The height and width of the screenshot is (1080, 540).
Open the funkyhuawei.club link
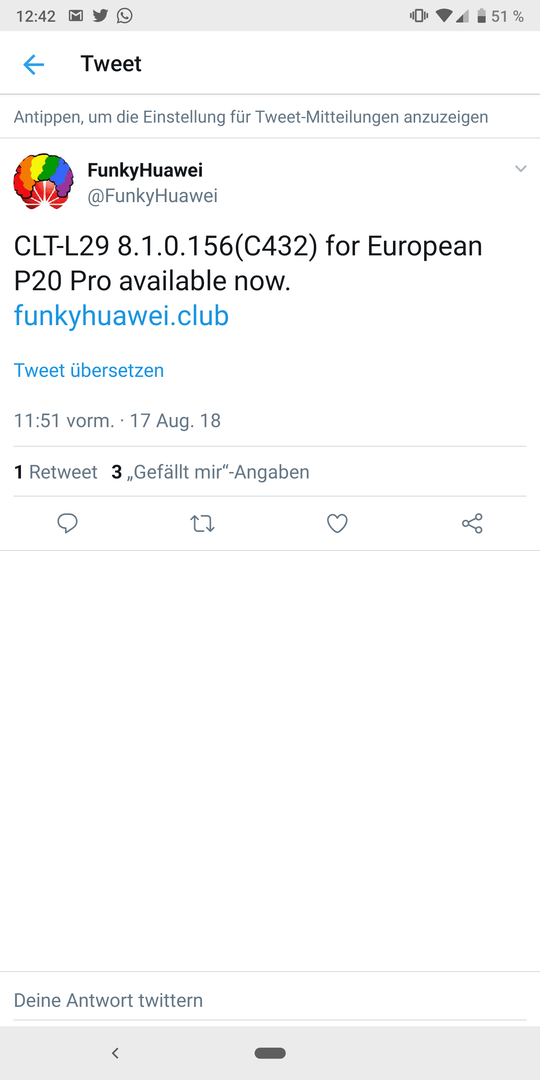(x=121, y=316)
